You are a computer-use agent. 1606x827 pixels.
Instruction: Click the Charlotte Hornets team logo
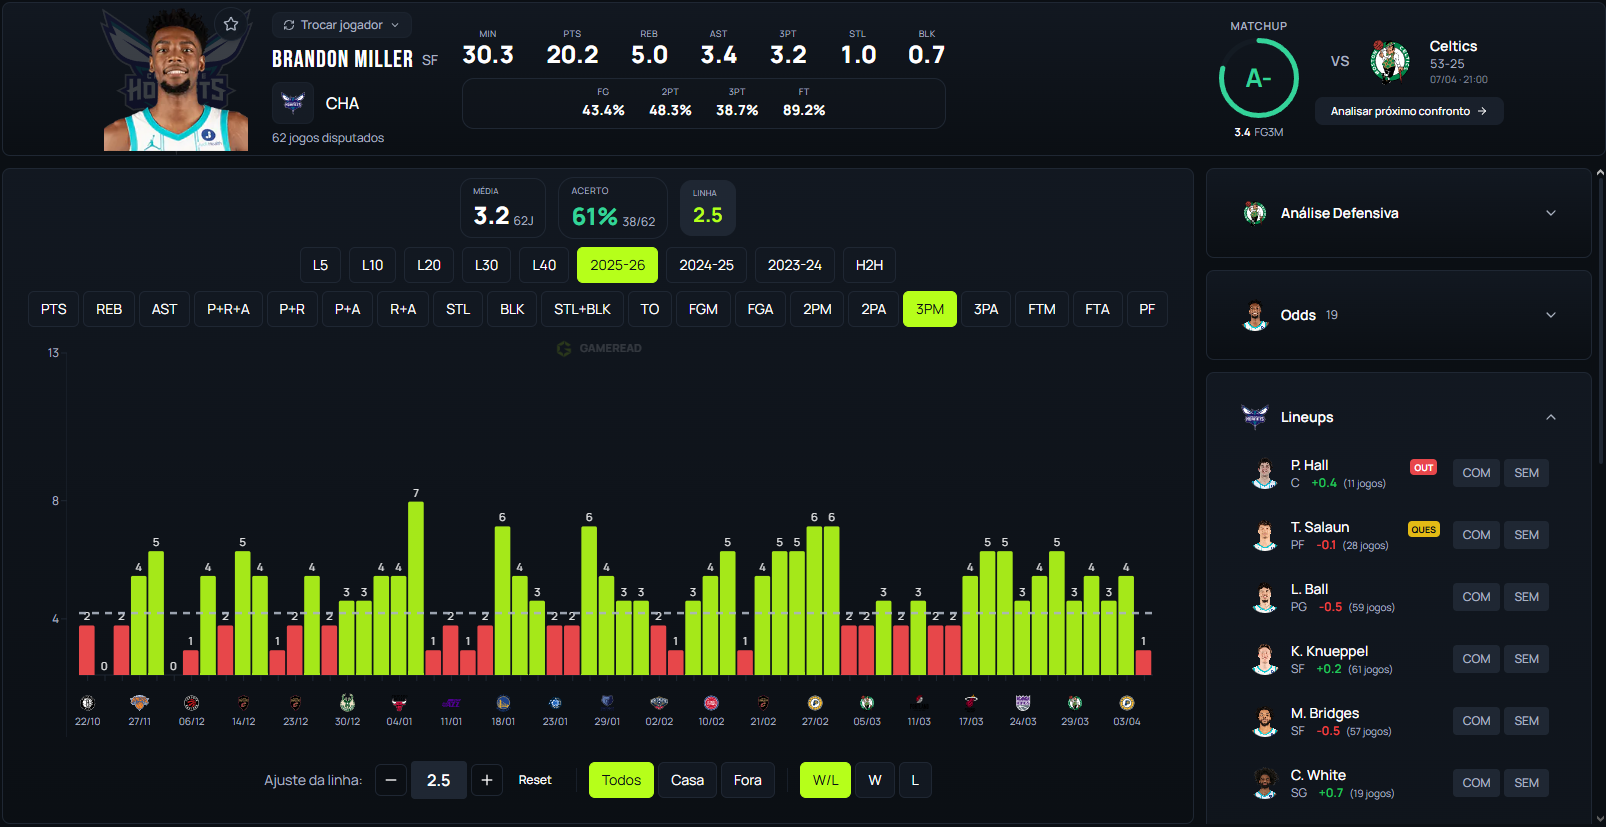pyautogui.click(x=293, y=103)
